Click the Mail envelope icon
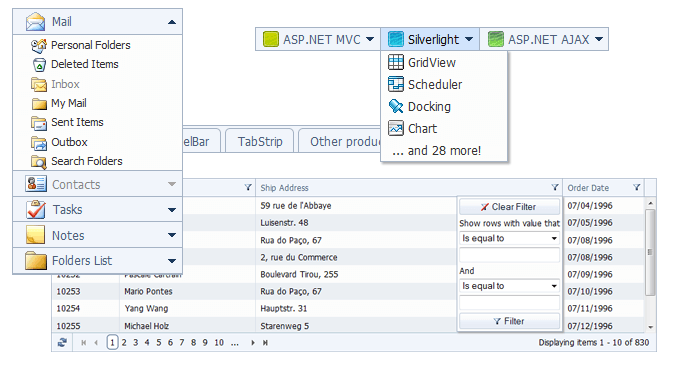Screen dimensions: 673x376 tap(35, 22)
